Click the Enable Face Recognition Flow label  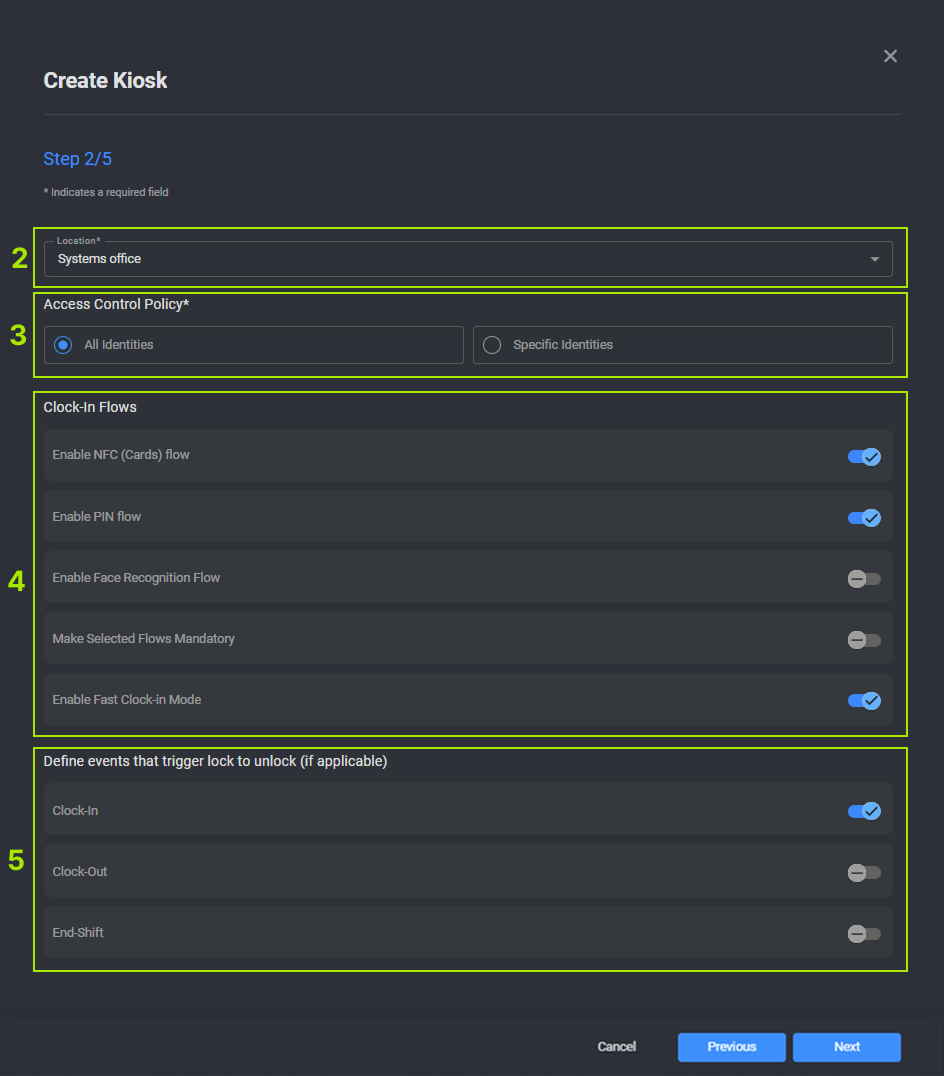pos(136,578)
